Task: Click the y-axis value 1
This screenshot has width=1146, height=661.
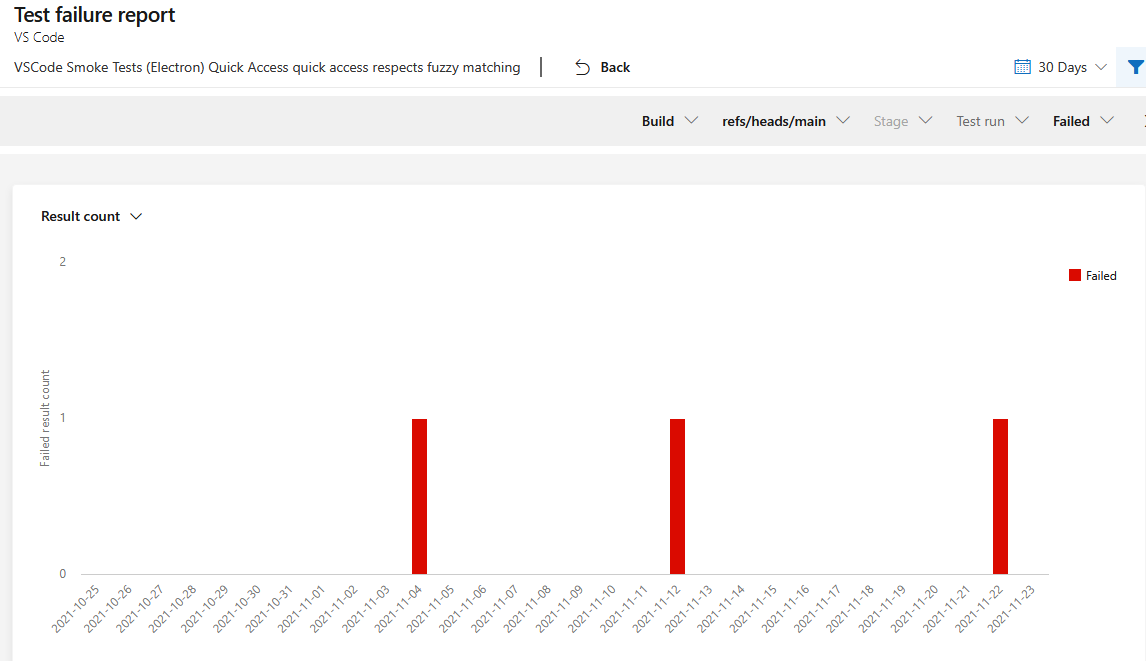Action: [63, 418]
